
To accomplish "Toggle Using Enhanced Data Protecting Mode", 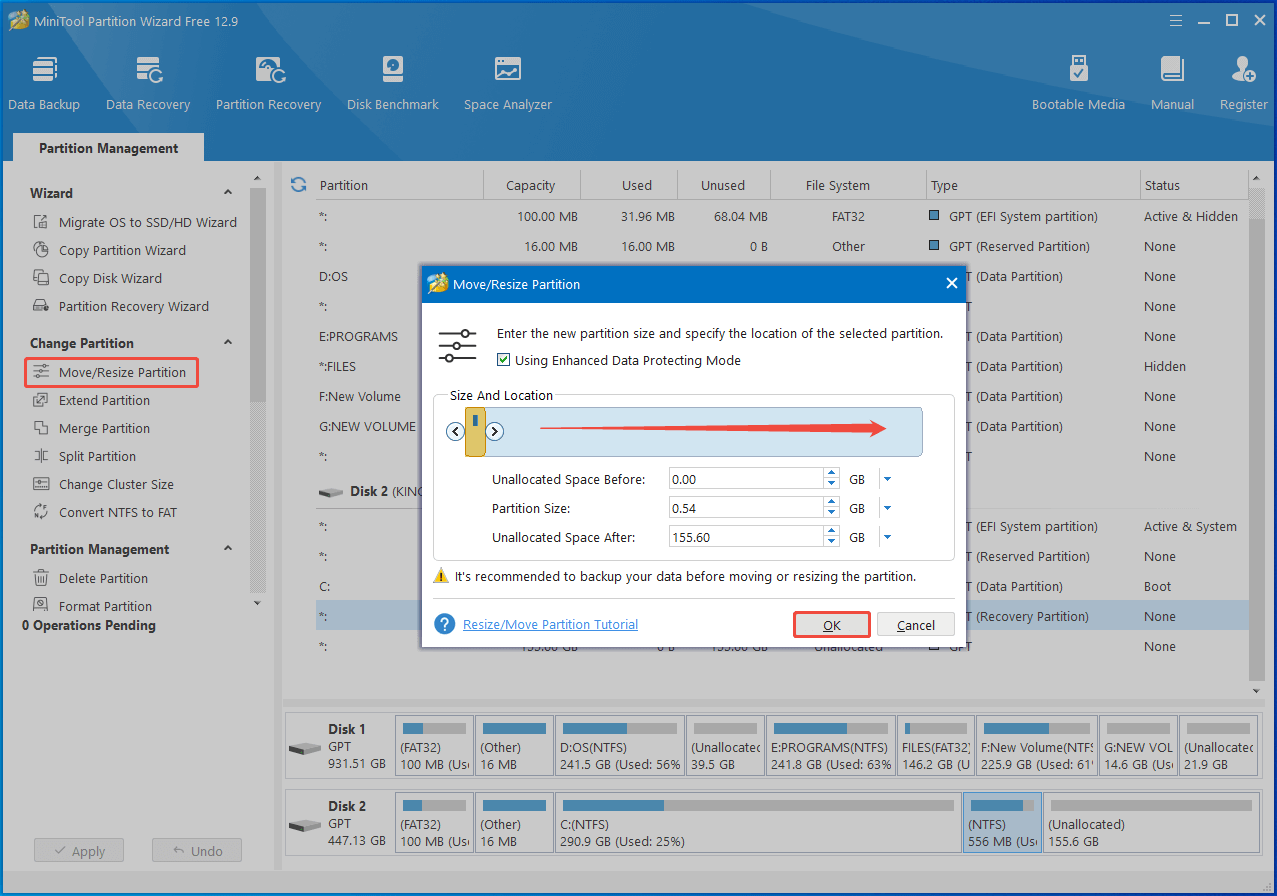I will click(x=504, y=360).
